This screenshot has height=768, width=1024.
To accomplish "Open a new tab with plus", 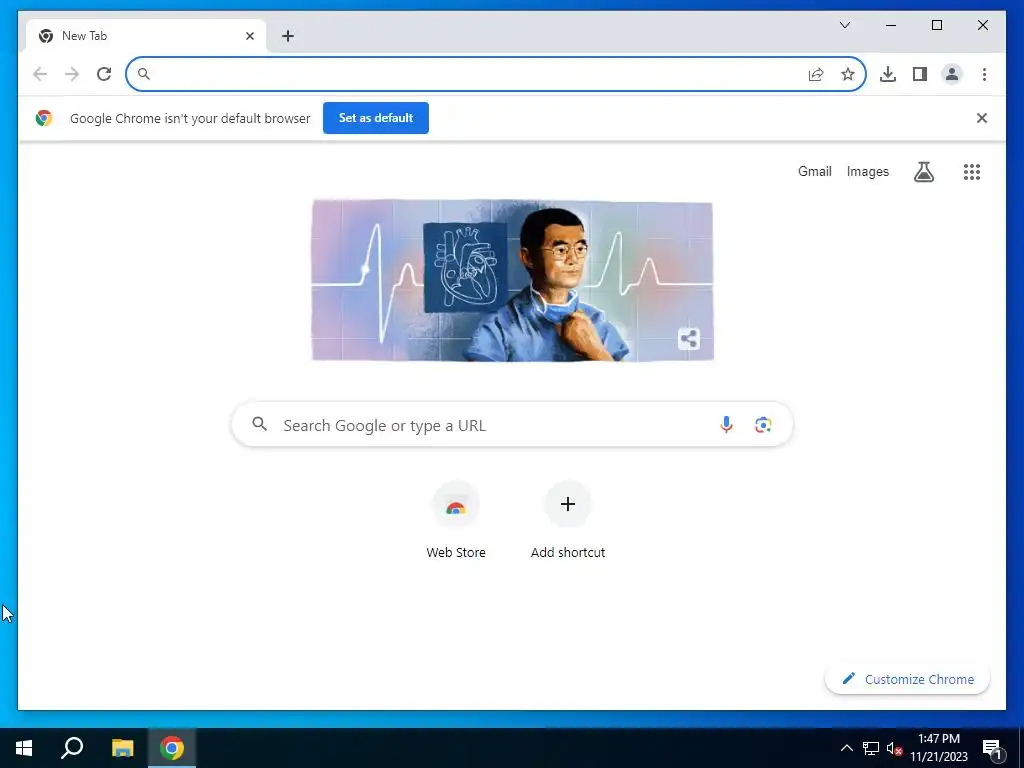I will point(288,36).
